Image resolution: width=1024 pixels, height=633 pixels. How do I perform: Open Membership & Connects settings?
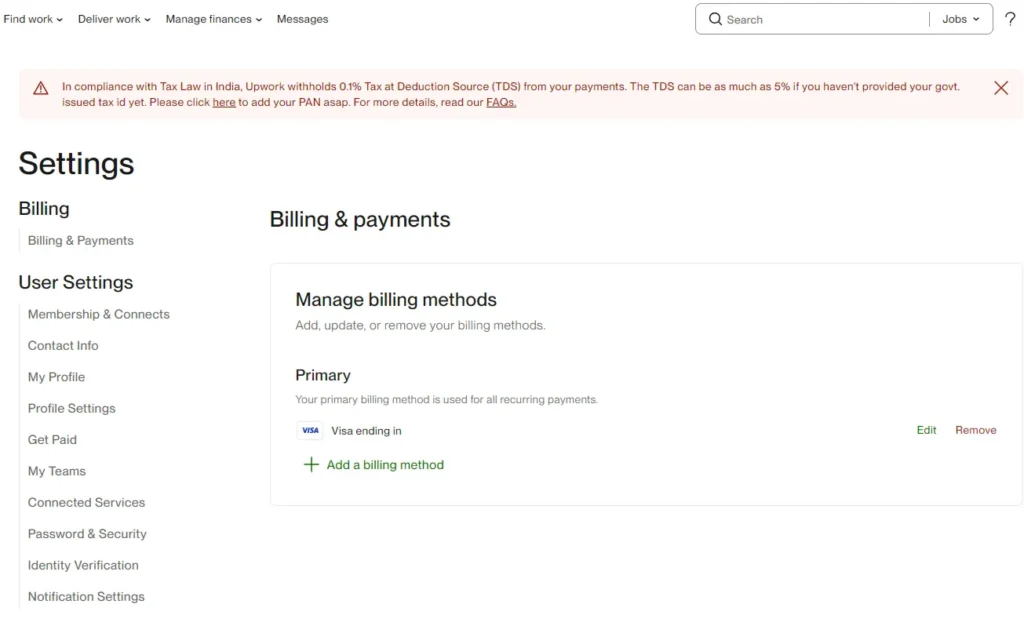click(99, 314)
